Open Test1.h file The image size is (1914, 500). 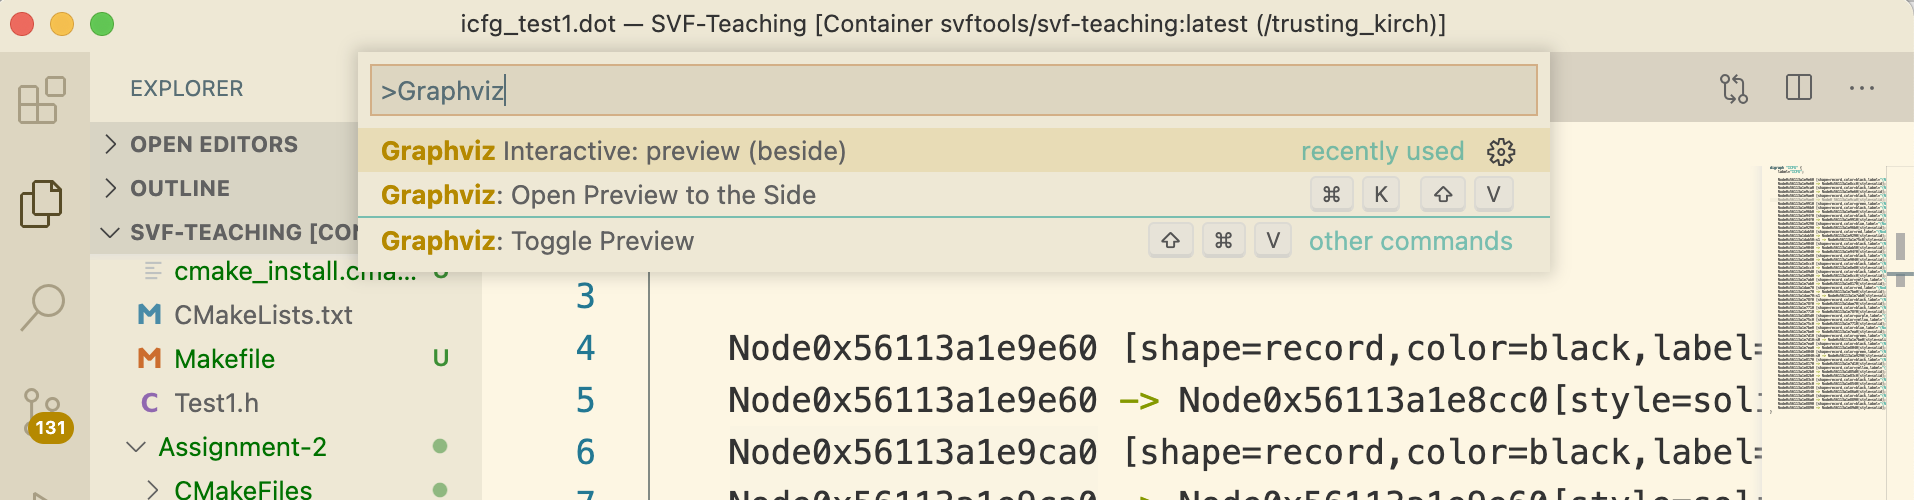click(216, 403)
